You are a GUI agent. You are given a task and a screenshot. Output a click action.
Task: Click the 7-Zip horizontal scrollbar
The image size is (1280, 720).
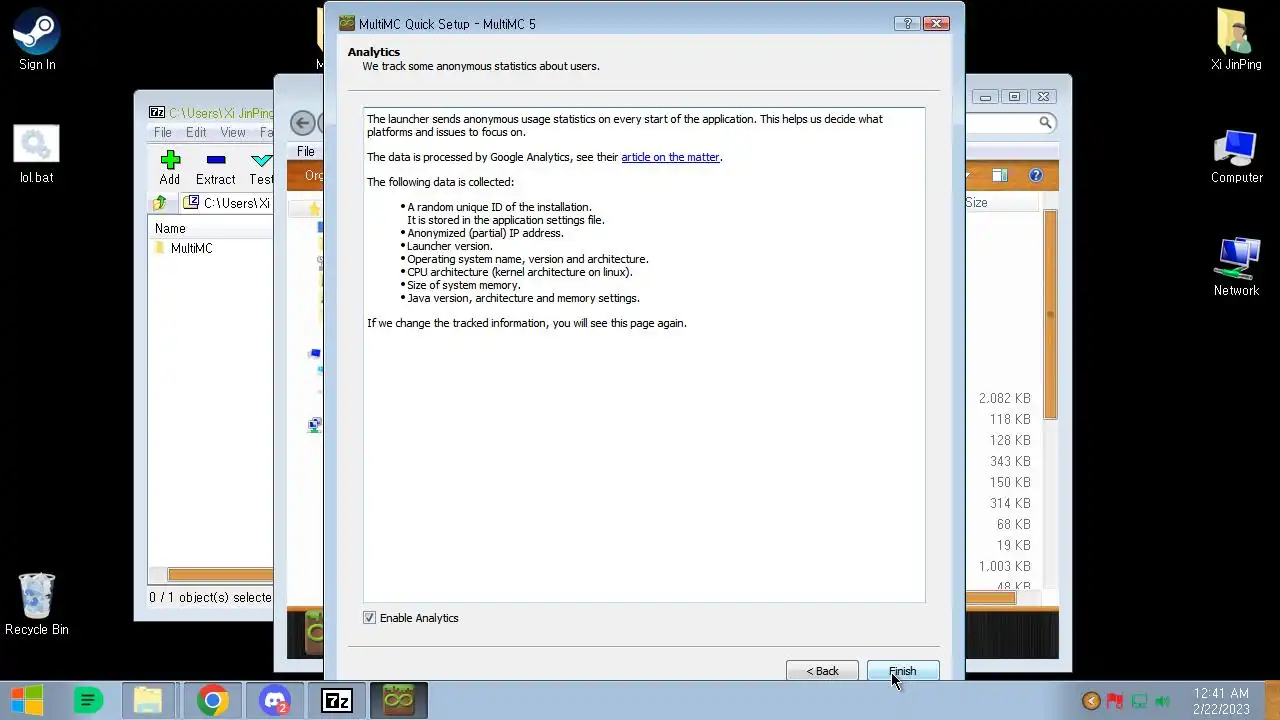coord(220,575)
